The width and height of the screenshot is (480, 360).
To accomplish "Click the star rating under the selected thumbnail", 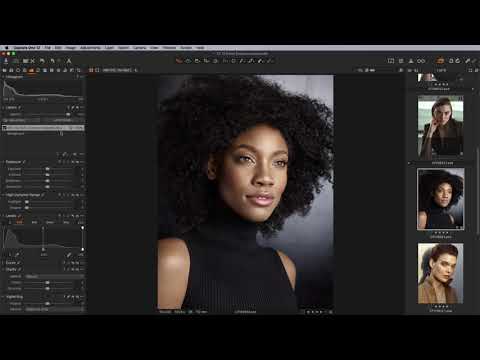I will click(x=441, y=233).
